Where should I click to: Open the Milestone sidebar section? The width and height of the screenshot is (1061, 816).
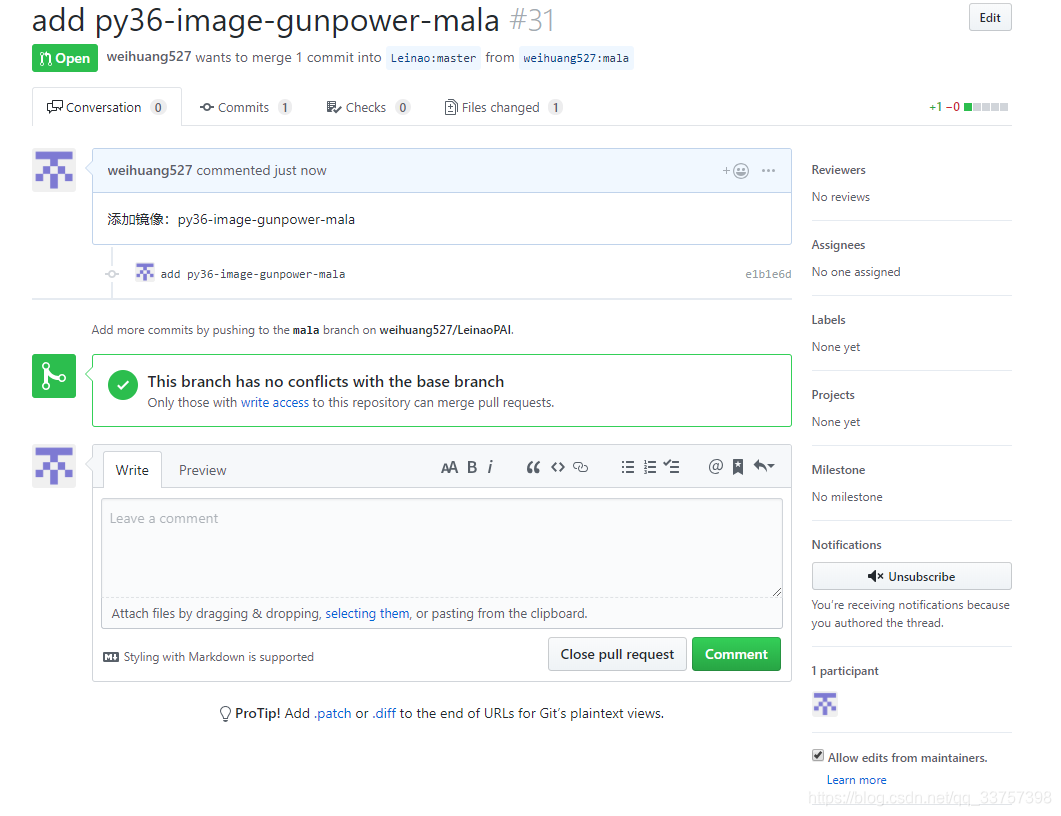click(x=838, y=470)
